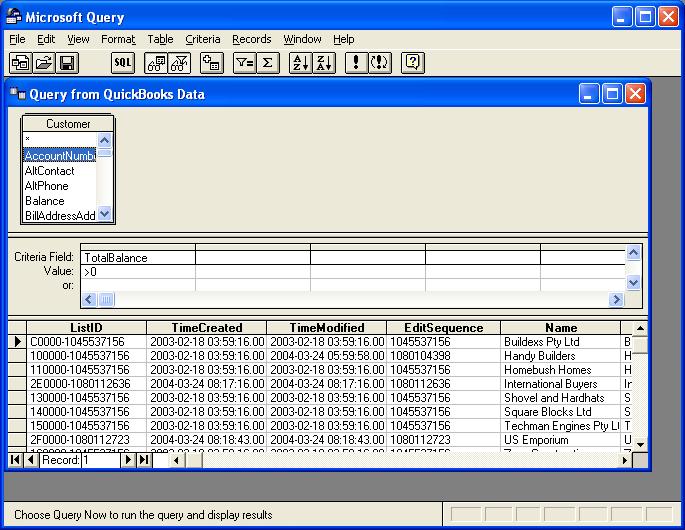Run the query with Query Now icon
685x530 pixels.
click(x=355, y=63)
